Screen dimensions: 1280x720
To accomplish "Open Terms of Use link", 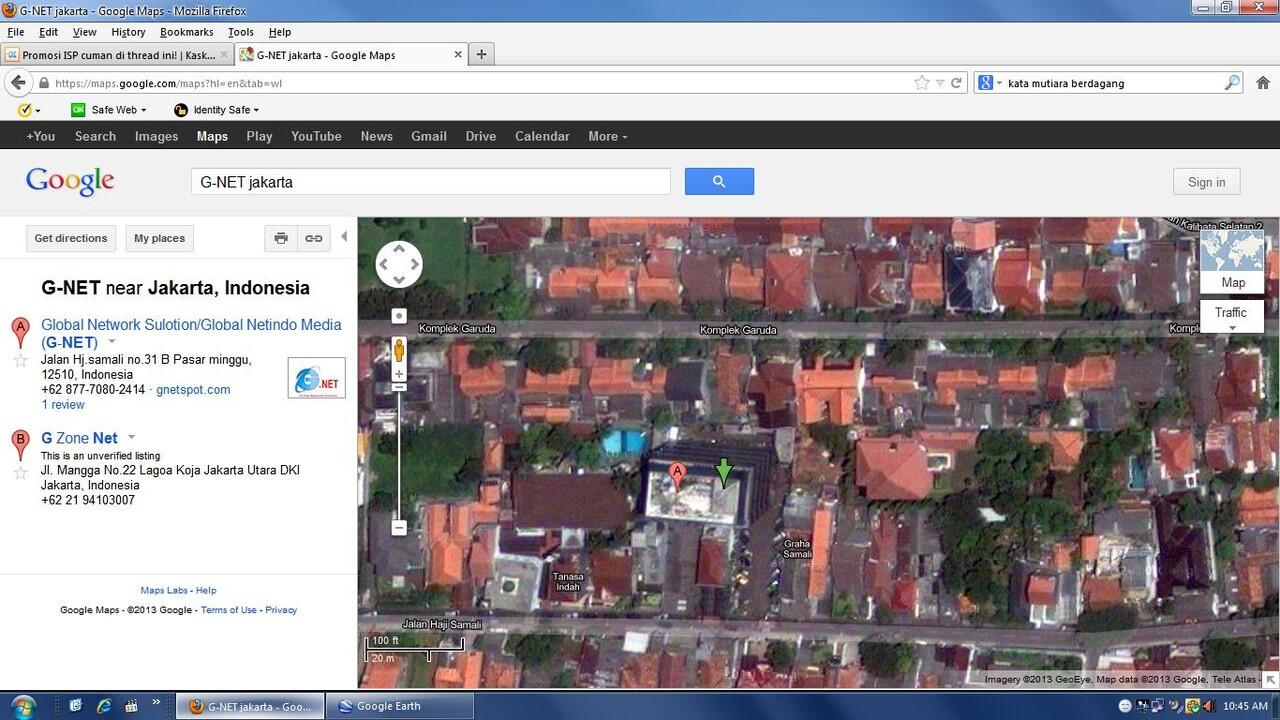I will click(x=229, y=610).
